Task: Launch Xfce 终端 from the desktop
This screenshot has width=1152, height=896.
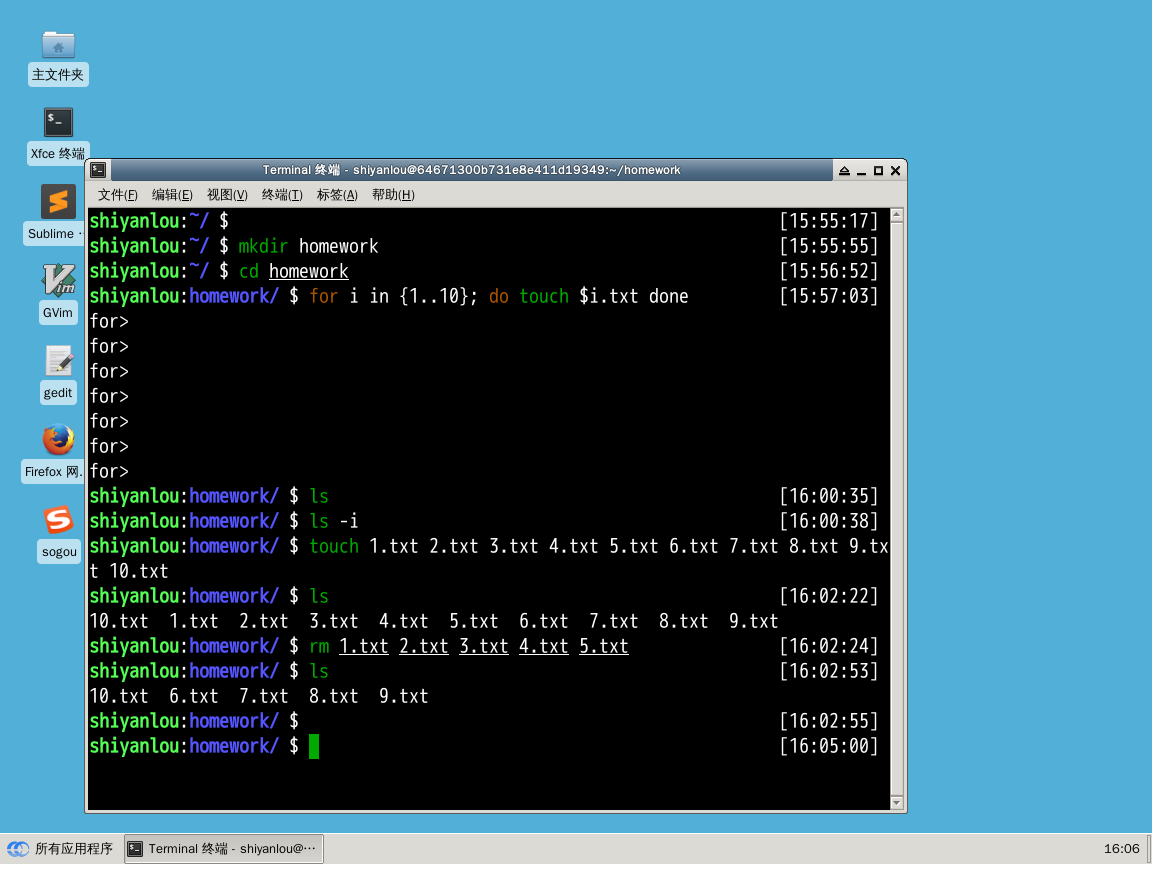Action: click(58, 123)
